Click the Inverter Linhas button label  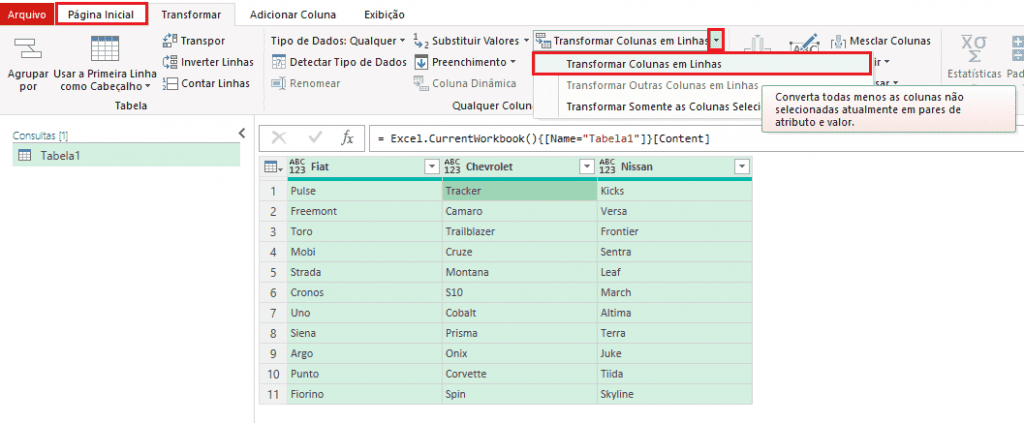[217, 62]
